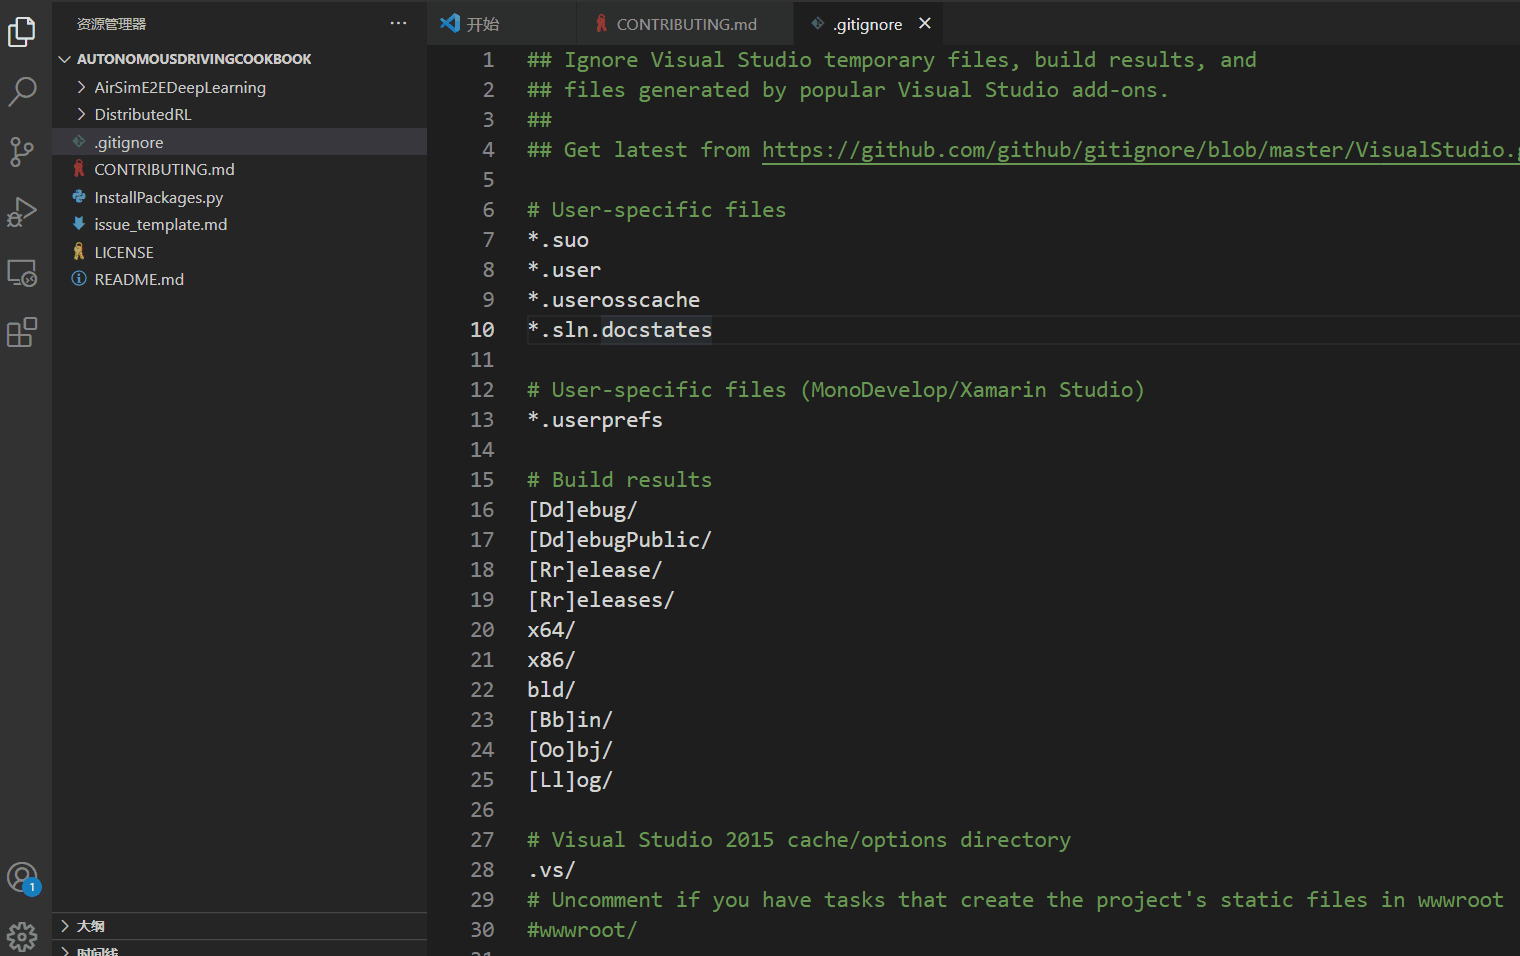1520x956 pixels.
Task: Open the Remote Explorer icon
Action: 22,272
